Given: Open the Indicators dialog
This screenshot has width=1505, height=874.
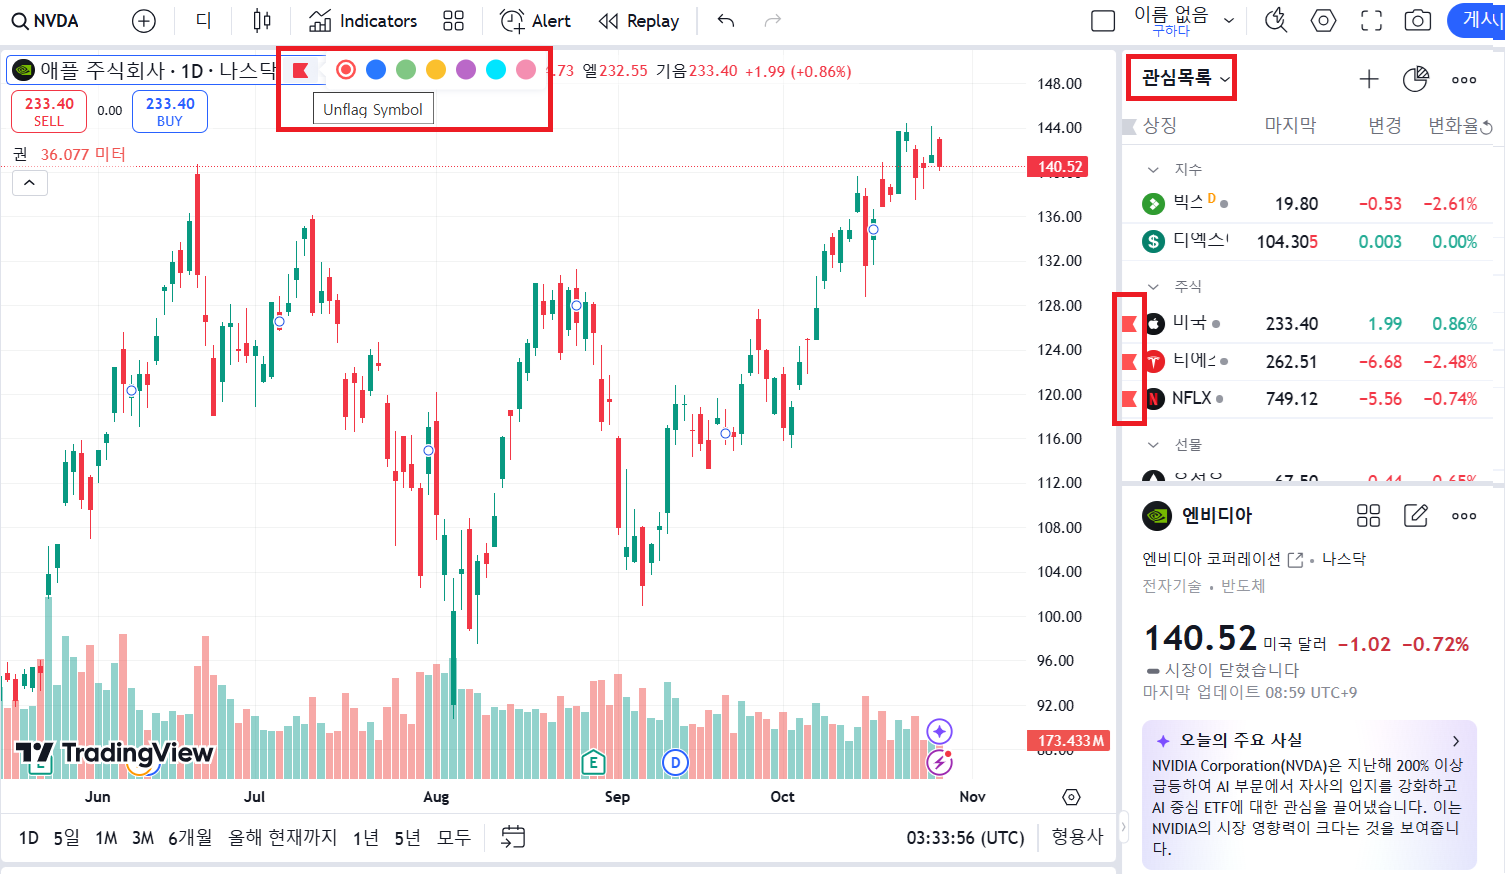Looking at the screenshot, I should (x=363, y=21).
